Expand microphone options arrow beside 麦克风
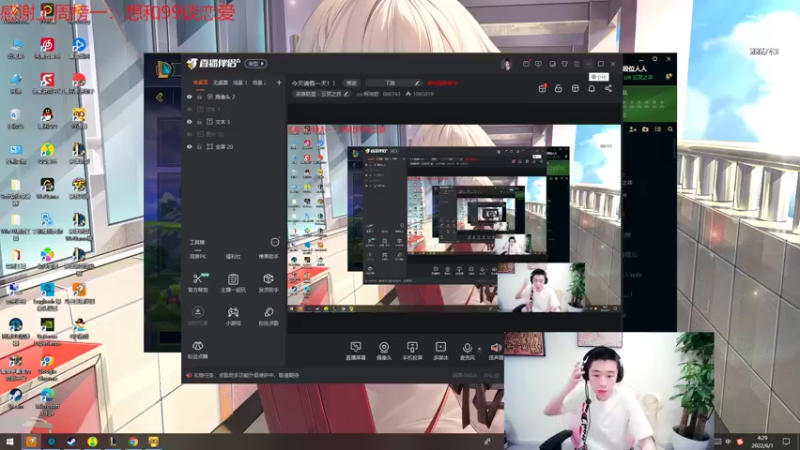The height and width of the screenshot is (450, 800). (x=479, y=349)
